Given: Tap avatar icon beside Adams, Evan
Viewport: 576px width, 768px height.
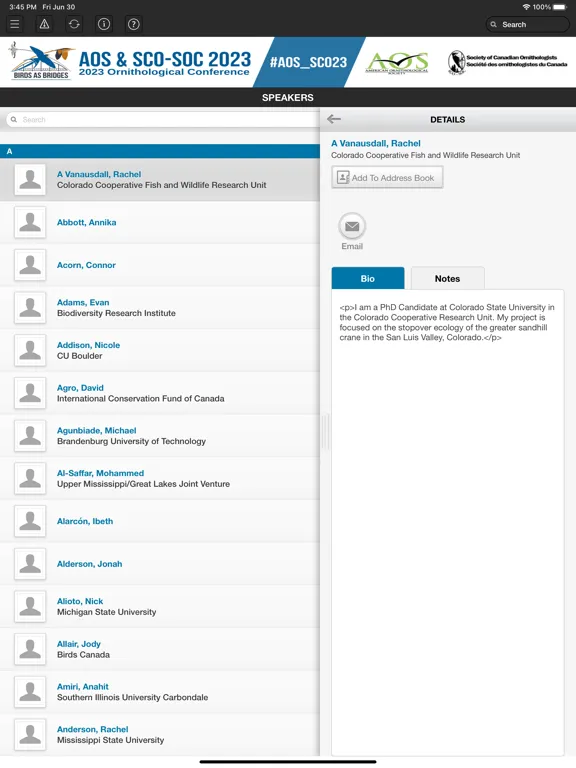Looking at the screenshot, I should click(30, 308).
